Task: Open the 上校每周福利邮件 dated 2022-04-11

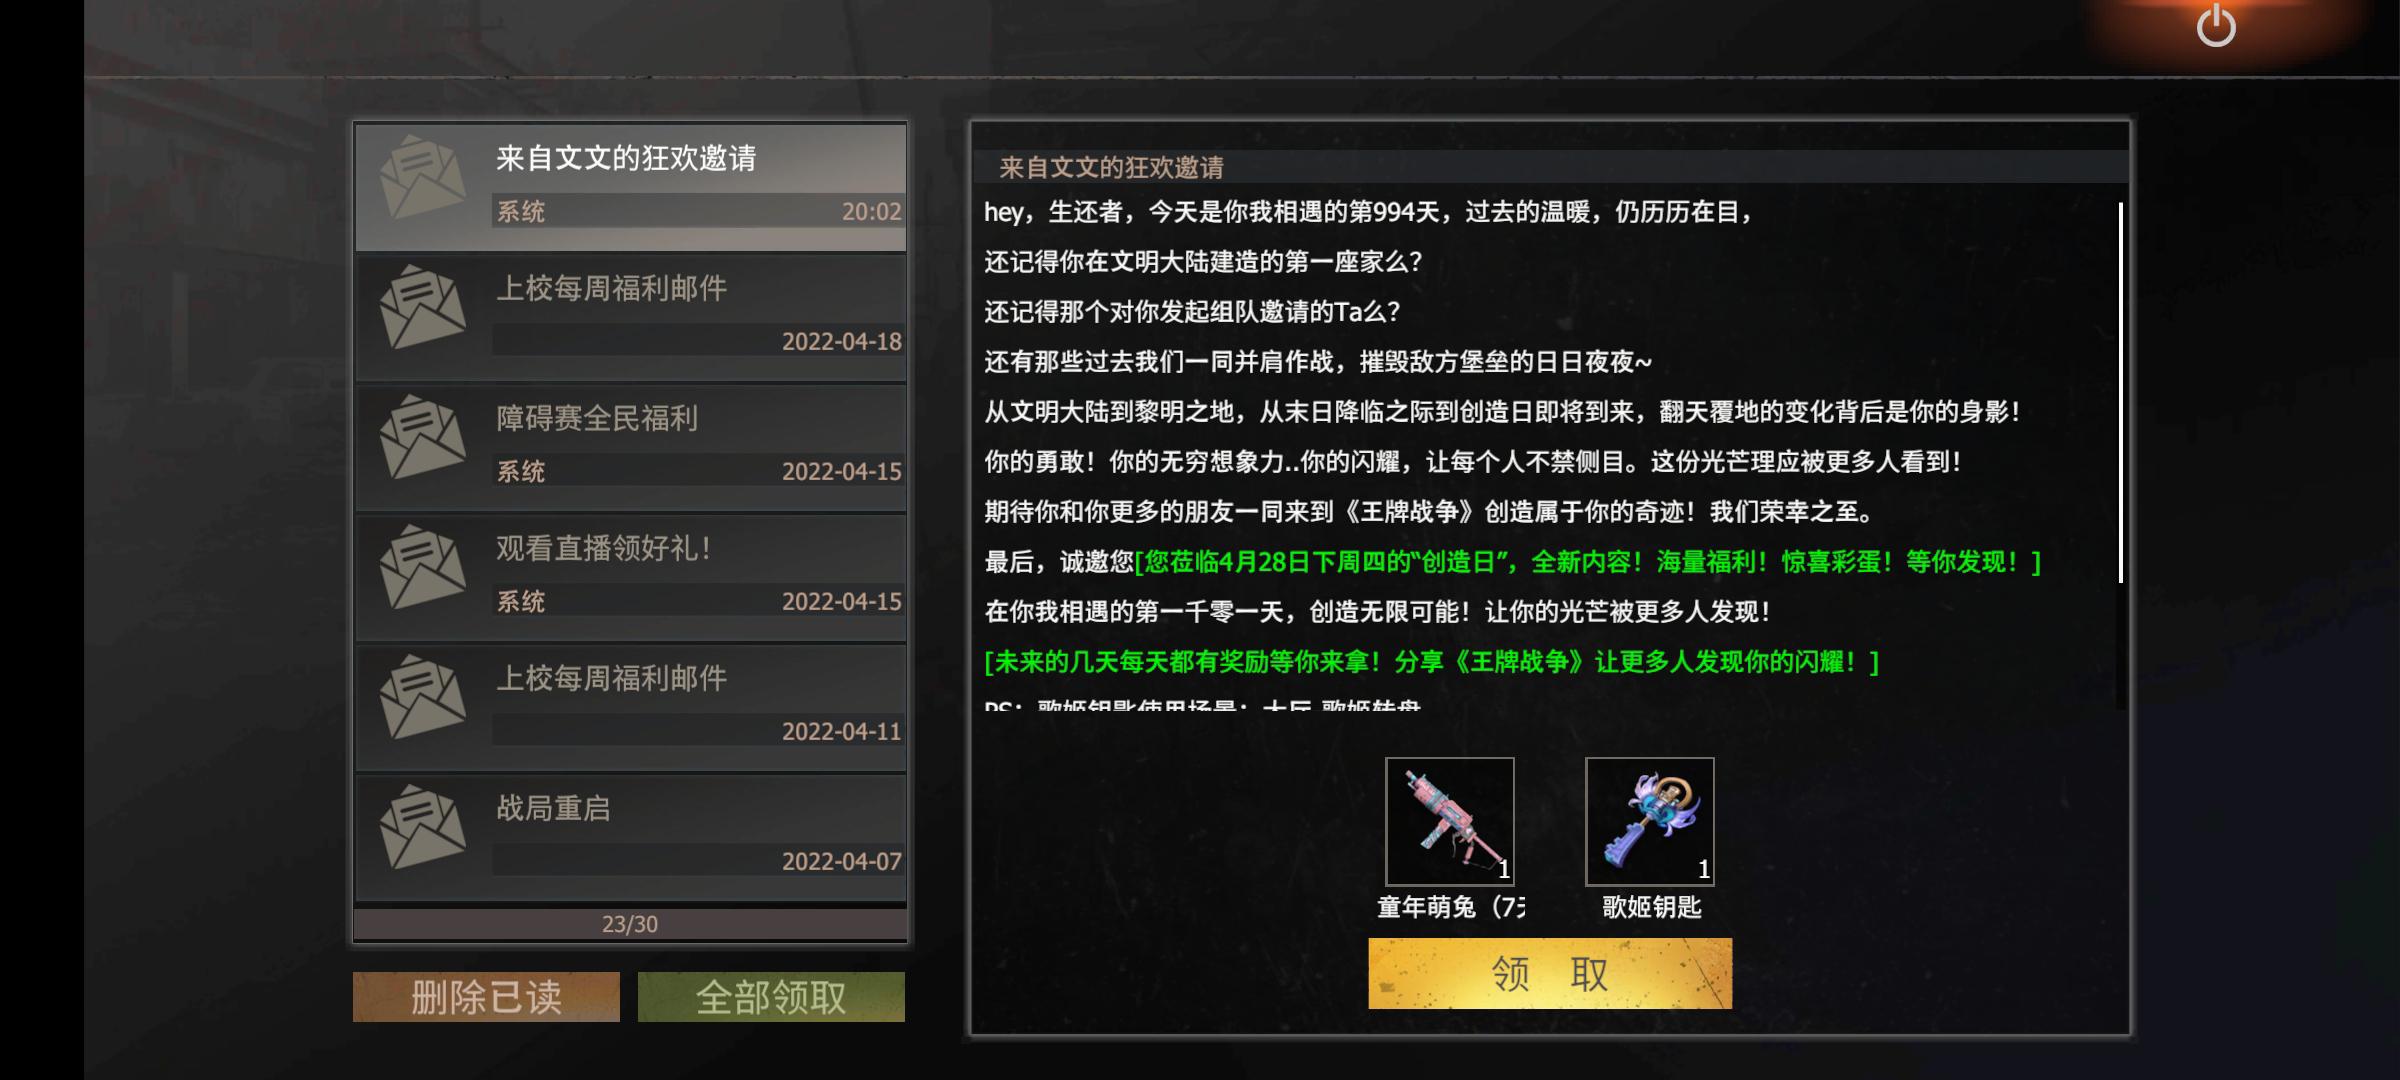Action: [x=630, y=707]
